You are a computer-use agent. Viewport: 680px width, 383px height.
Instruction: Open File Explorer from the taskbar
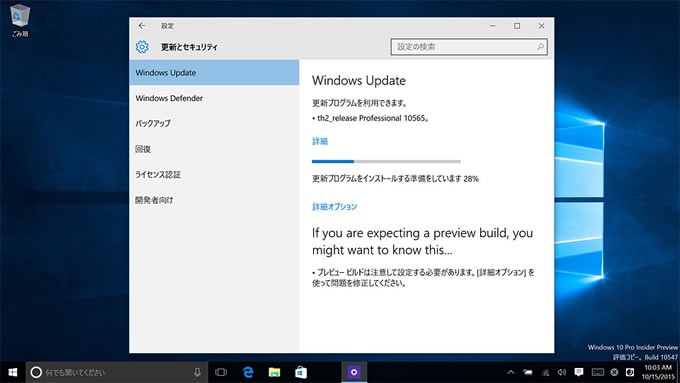[274, 372]
